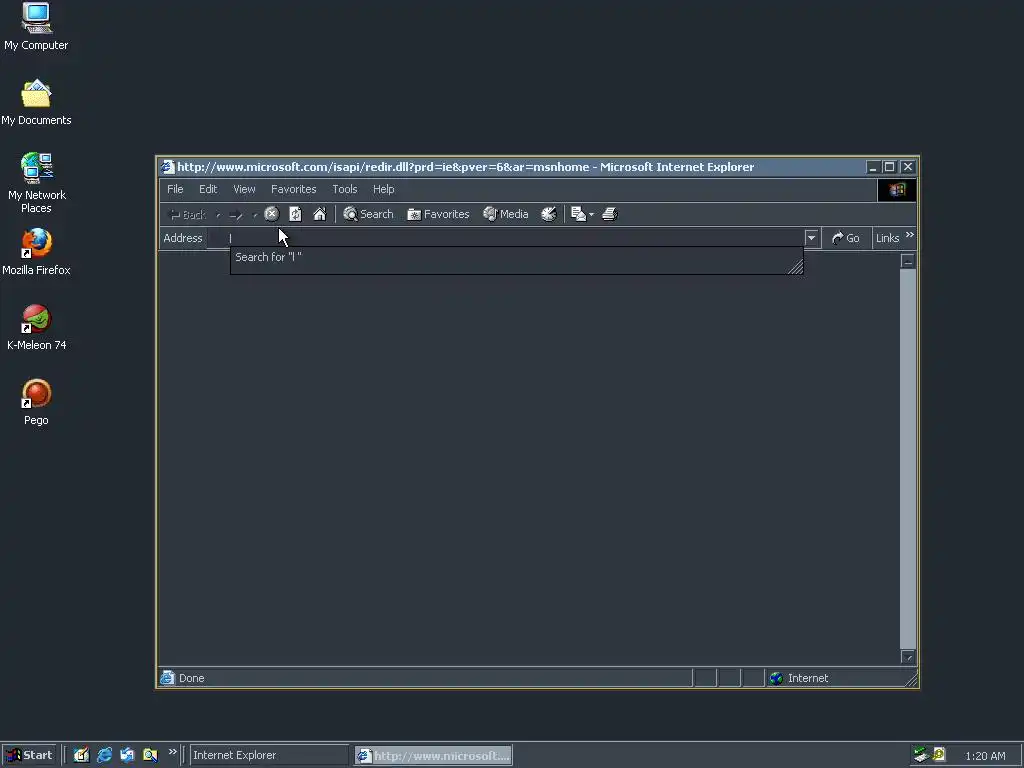Open the Media pane from toolbar
The width and height of the screenshot is (1024, 768).
tap(505, 214)
